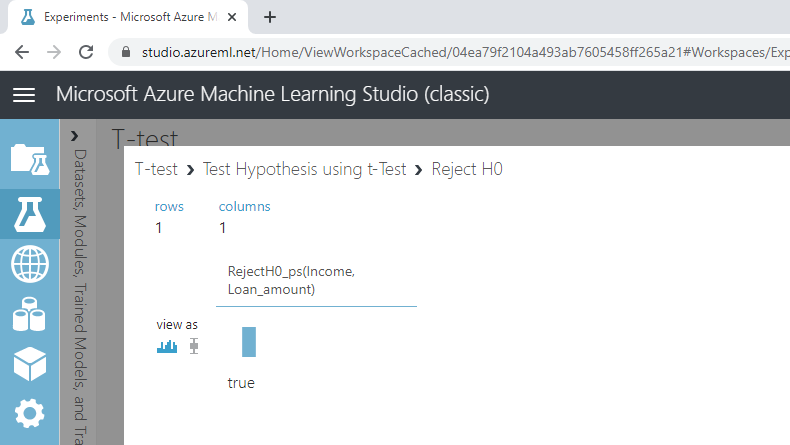
Task: Click the T-test experiment title behind dialog
Action: [x=145, y=137]
